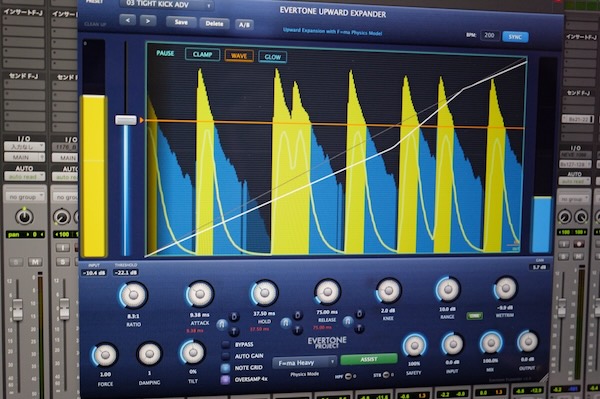Open the 入力なし input selector in Pro Tools
The width and height of the screenshot is (600, 399).
tap(24, 147)
